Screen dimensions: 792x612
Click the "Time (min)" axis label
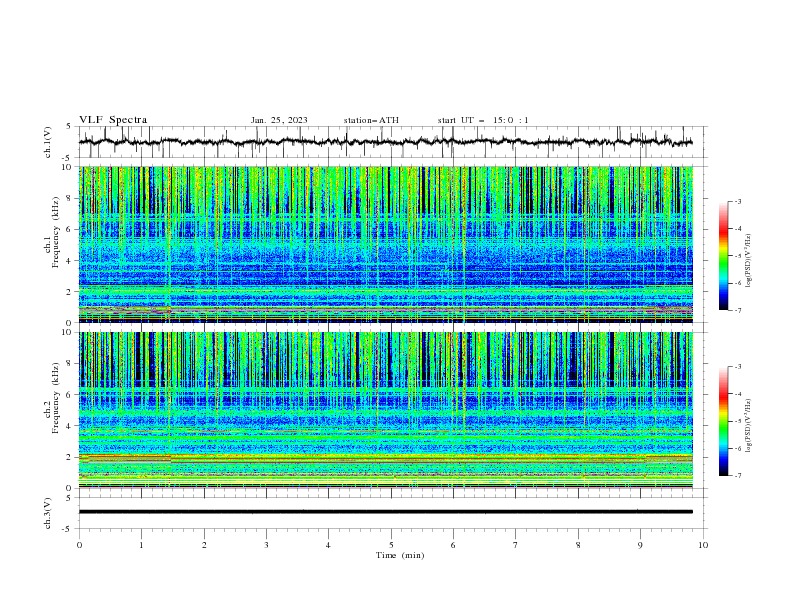tap(400, 555)
